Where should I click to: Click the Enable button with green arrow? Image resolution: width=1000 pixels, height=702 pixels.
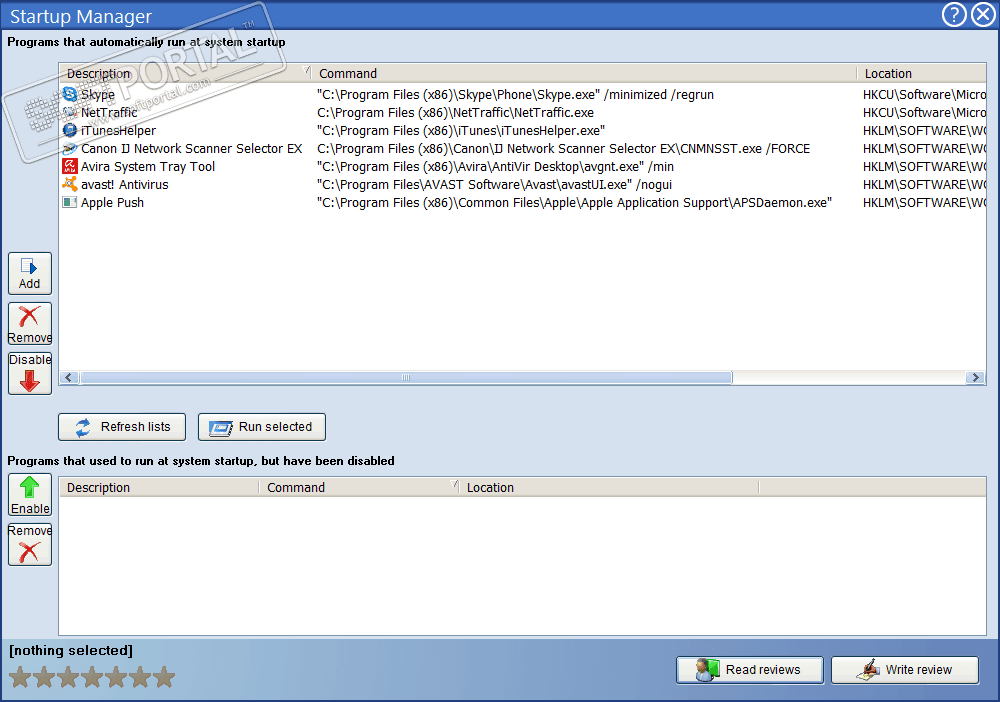click(29, 495)
